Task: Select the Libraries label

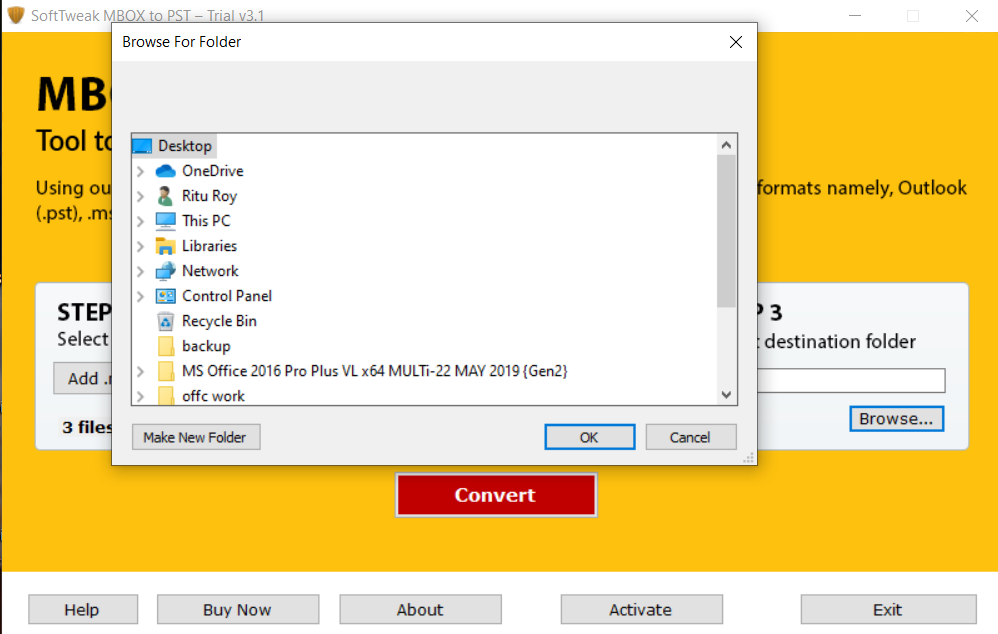Action: coord(209,246)
